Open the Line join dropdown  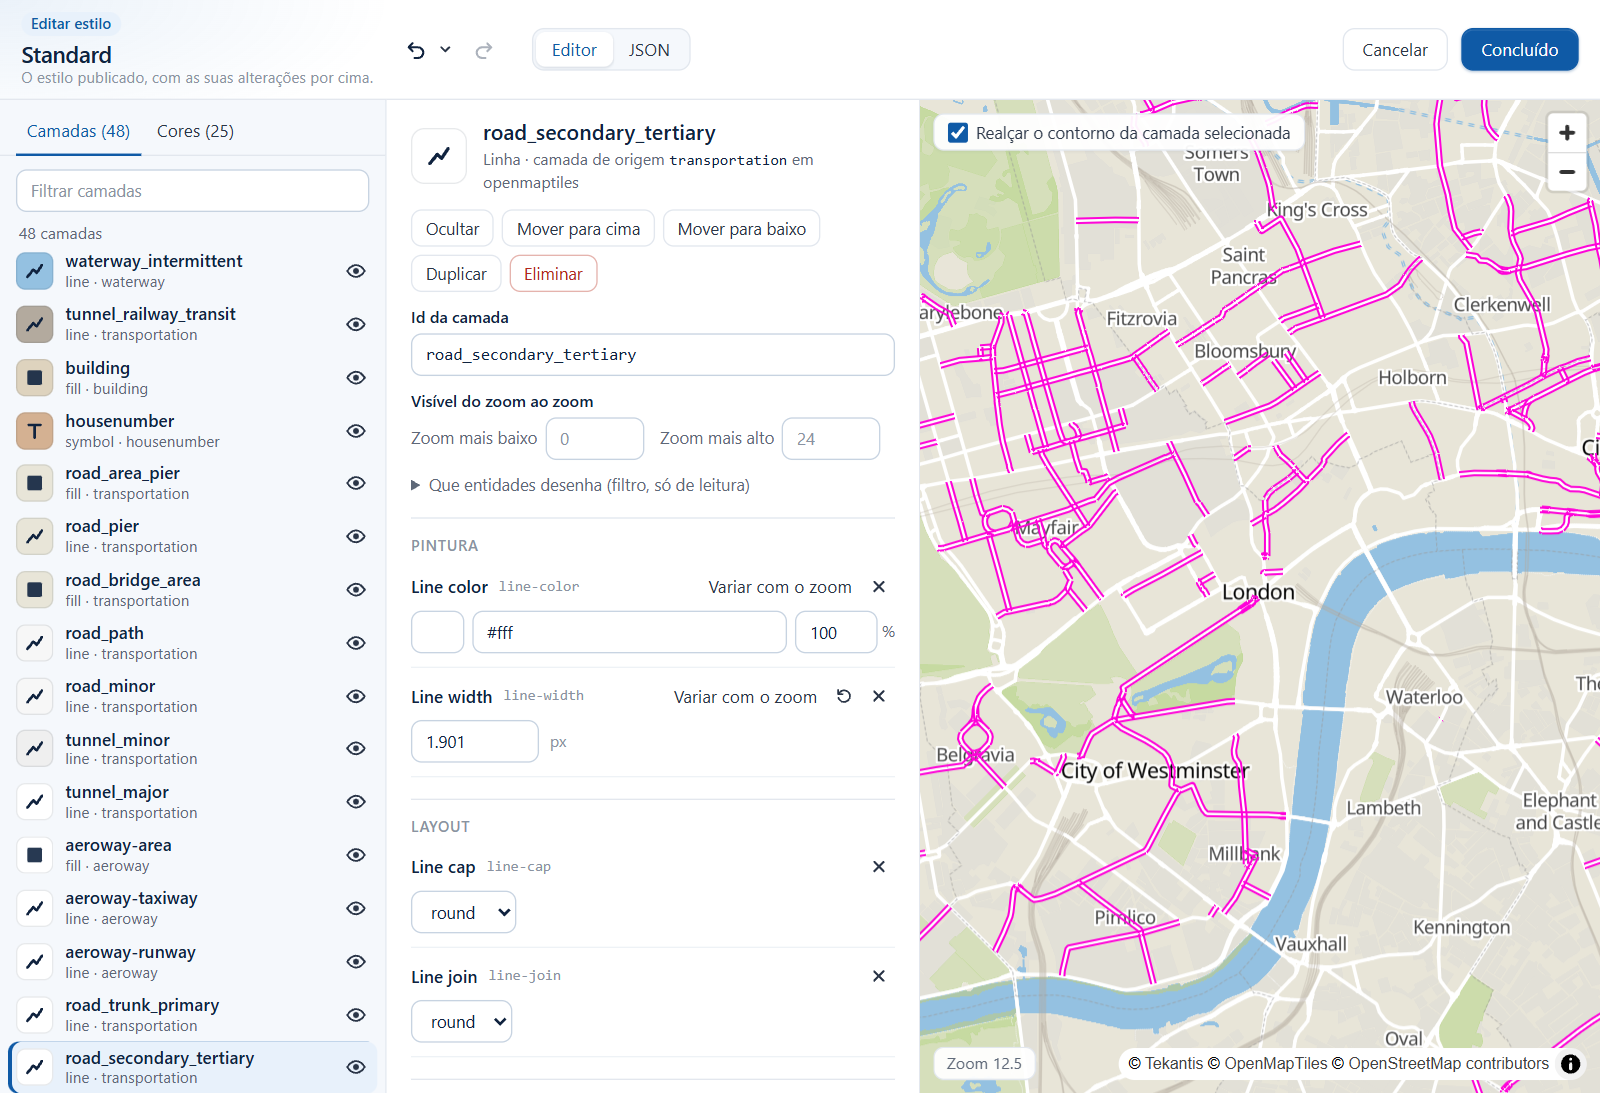[x=462, y=1021]
